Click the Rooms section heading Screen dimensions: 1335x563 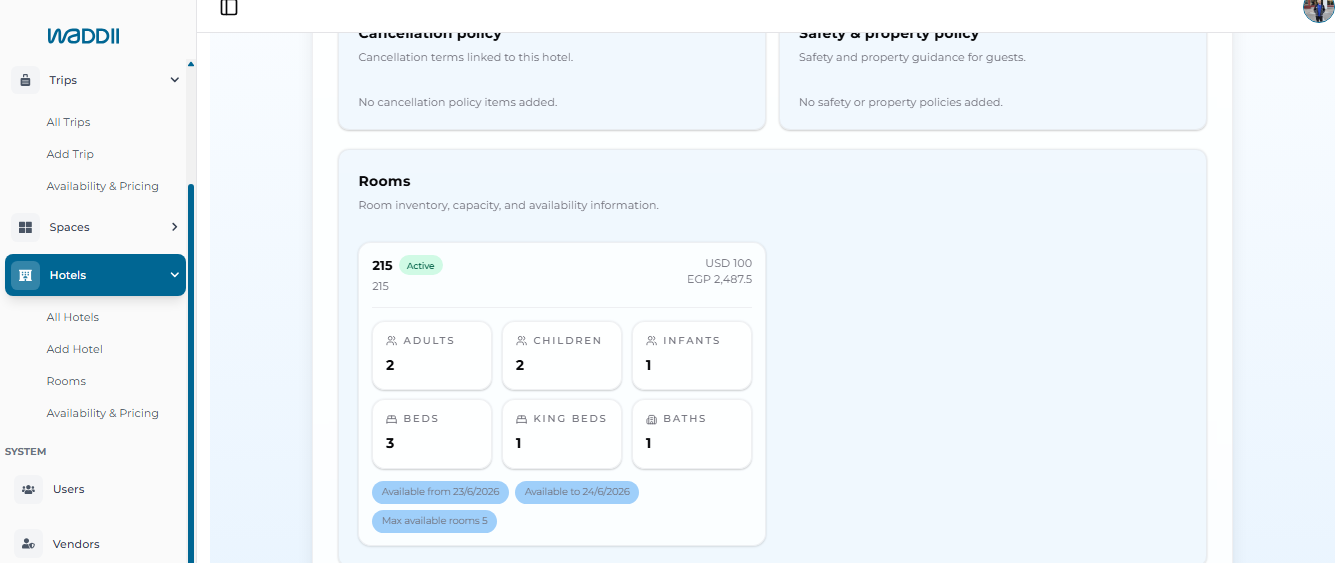[384, 181]
